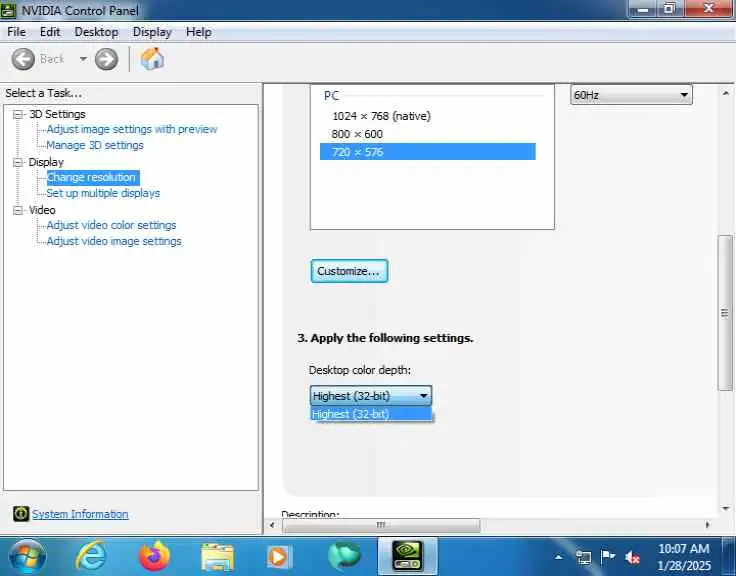Screen dimensions: 736x576
Task: Open Manage 3D settings
Action: click(x=95, y=145)
